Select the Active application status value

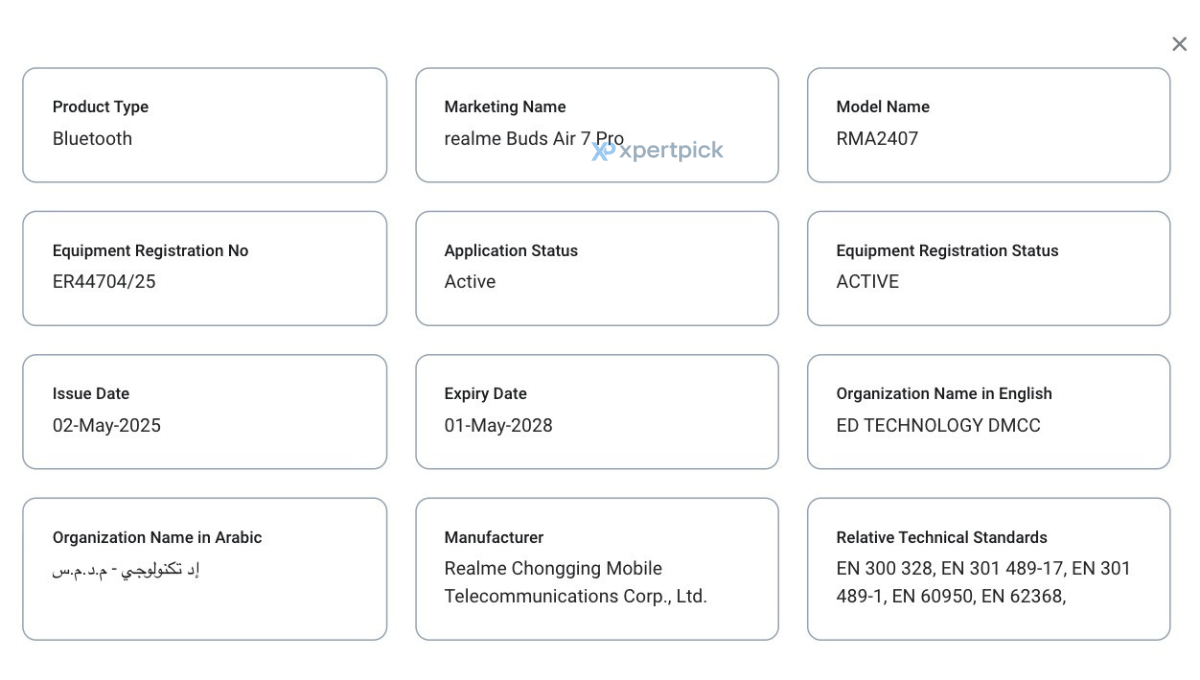tap(470, 282)
